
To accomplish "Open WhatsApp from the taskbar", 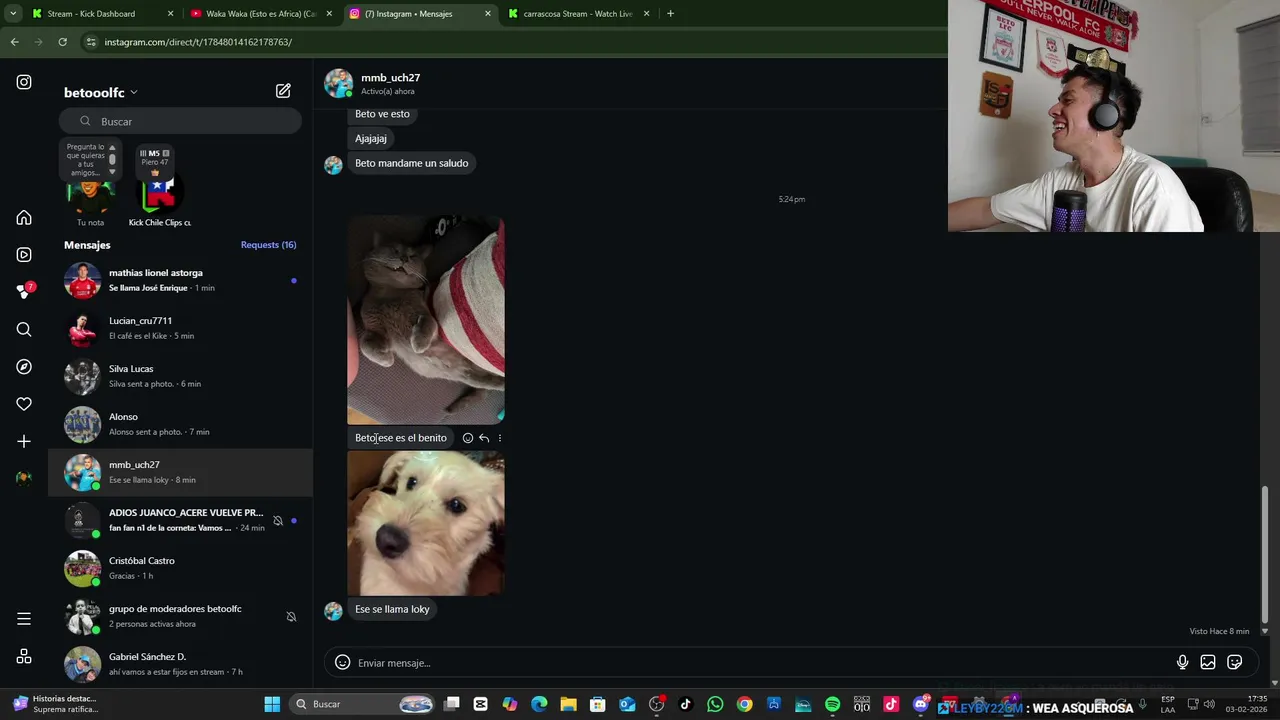I will (x=715, y=704).
